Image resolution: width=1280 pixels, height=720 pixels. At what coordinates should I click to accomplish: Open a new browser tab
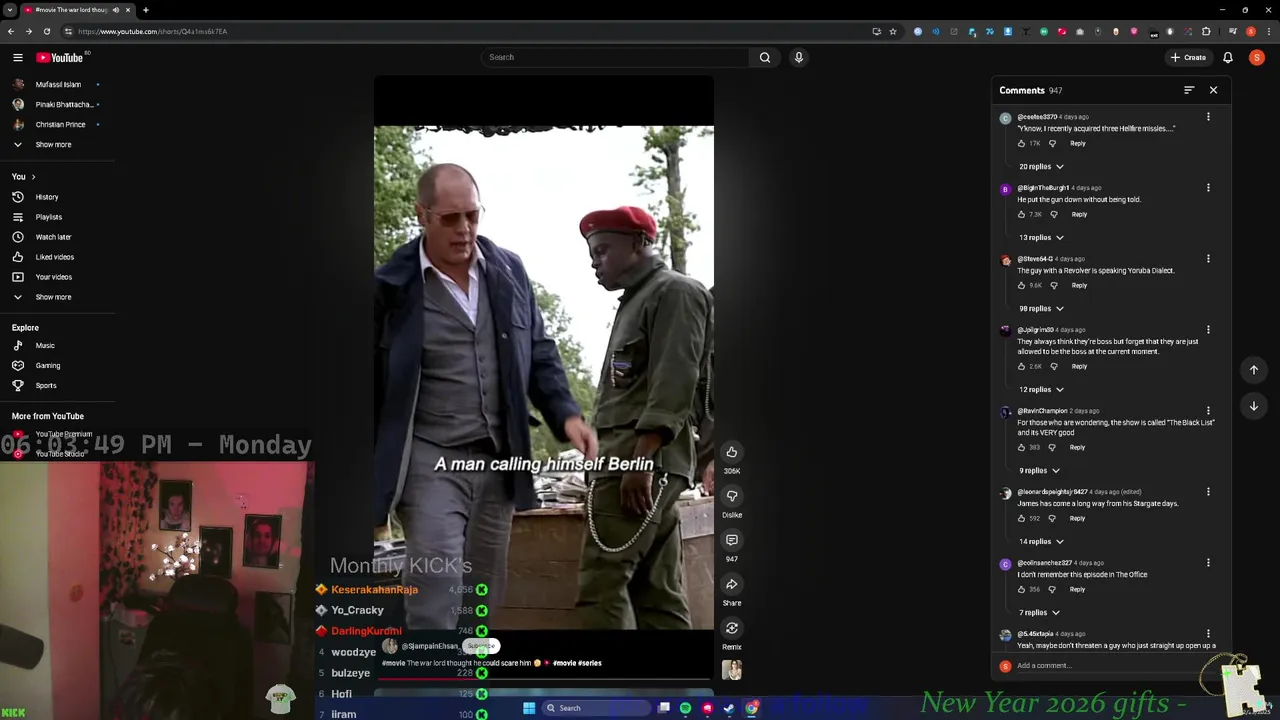pos(145,10)
